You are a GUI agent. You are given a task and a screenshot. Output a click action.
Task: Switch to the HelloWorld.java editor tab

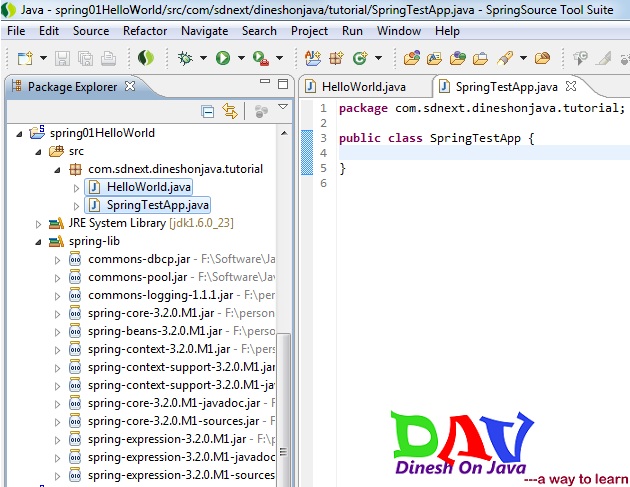[x=363, y=87]
